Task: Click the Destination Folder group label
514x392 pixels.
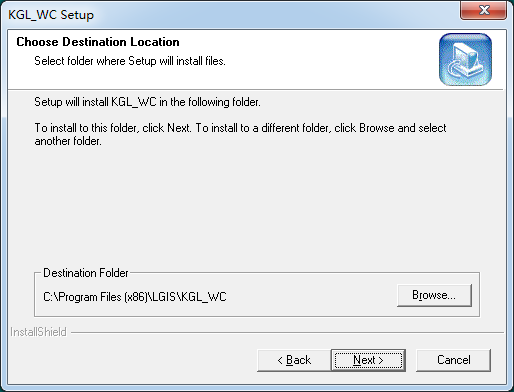Action: [x=86, y=273]
